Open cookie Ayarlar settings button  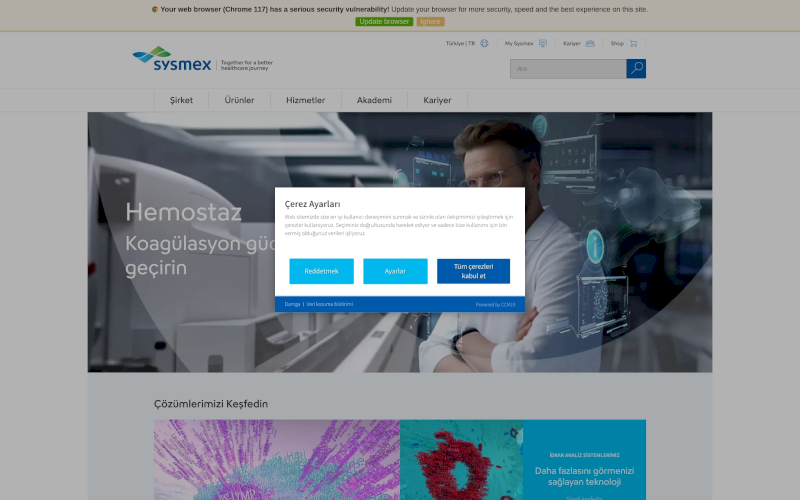[395, 271]
